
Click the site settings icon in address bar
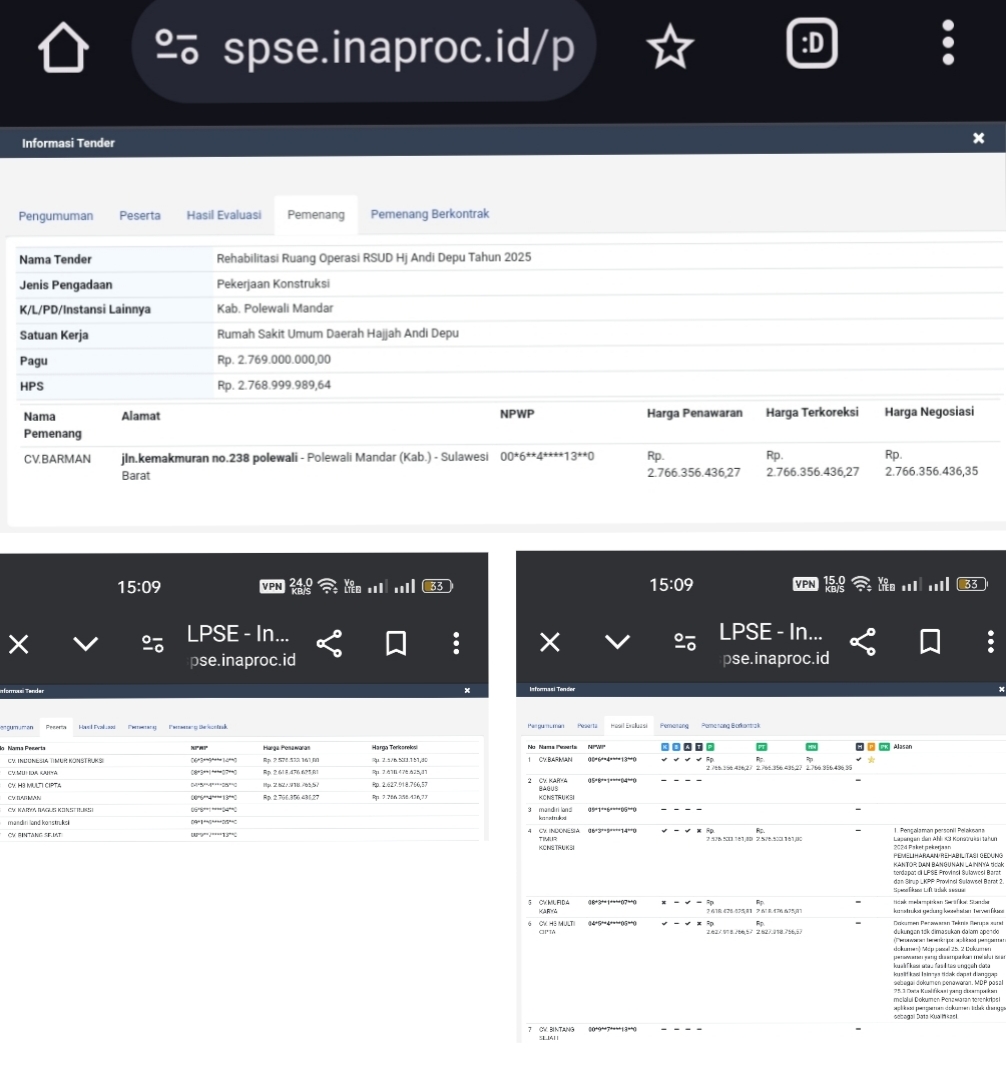tap(179, 49)
